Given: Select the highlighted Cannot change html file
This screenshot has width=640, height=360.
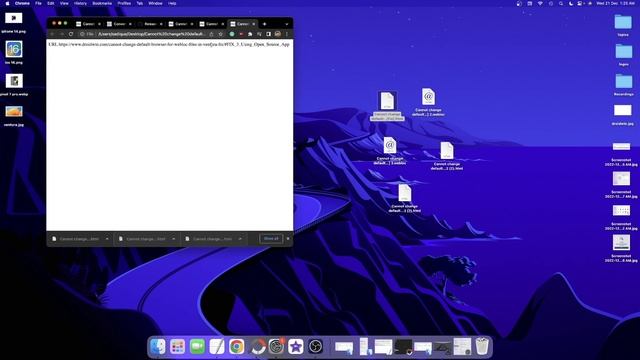Looking at the screenshot, I should click(x=387, y=105).
